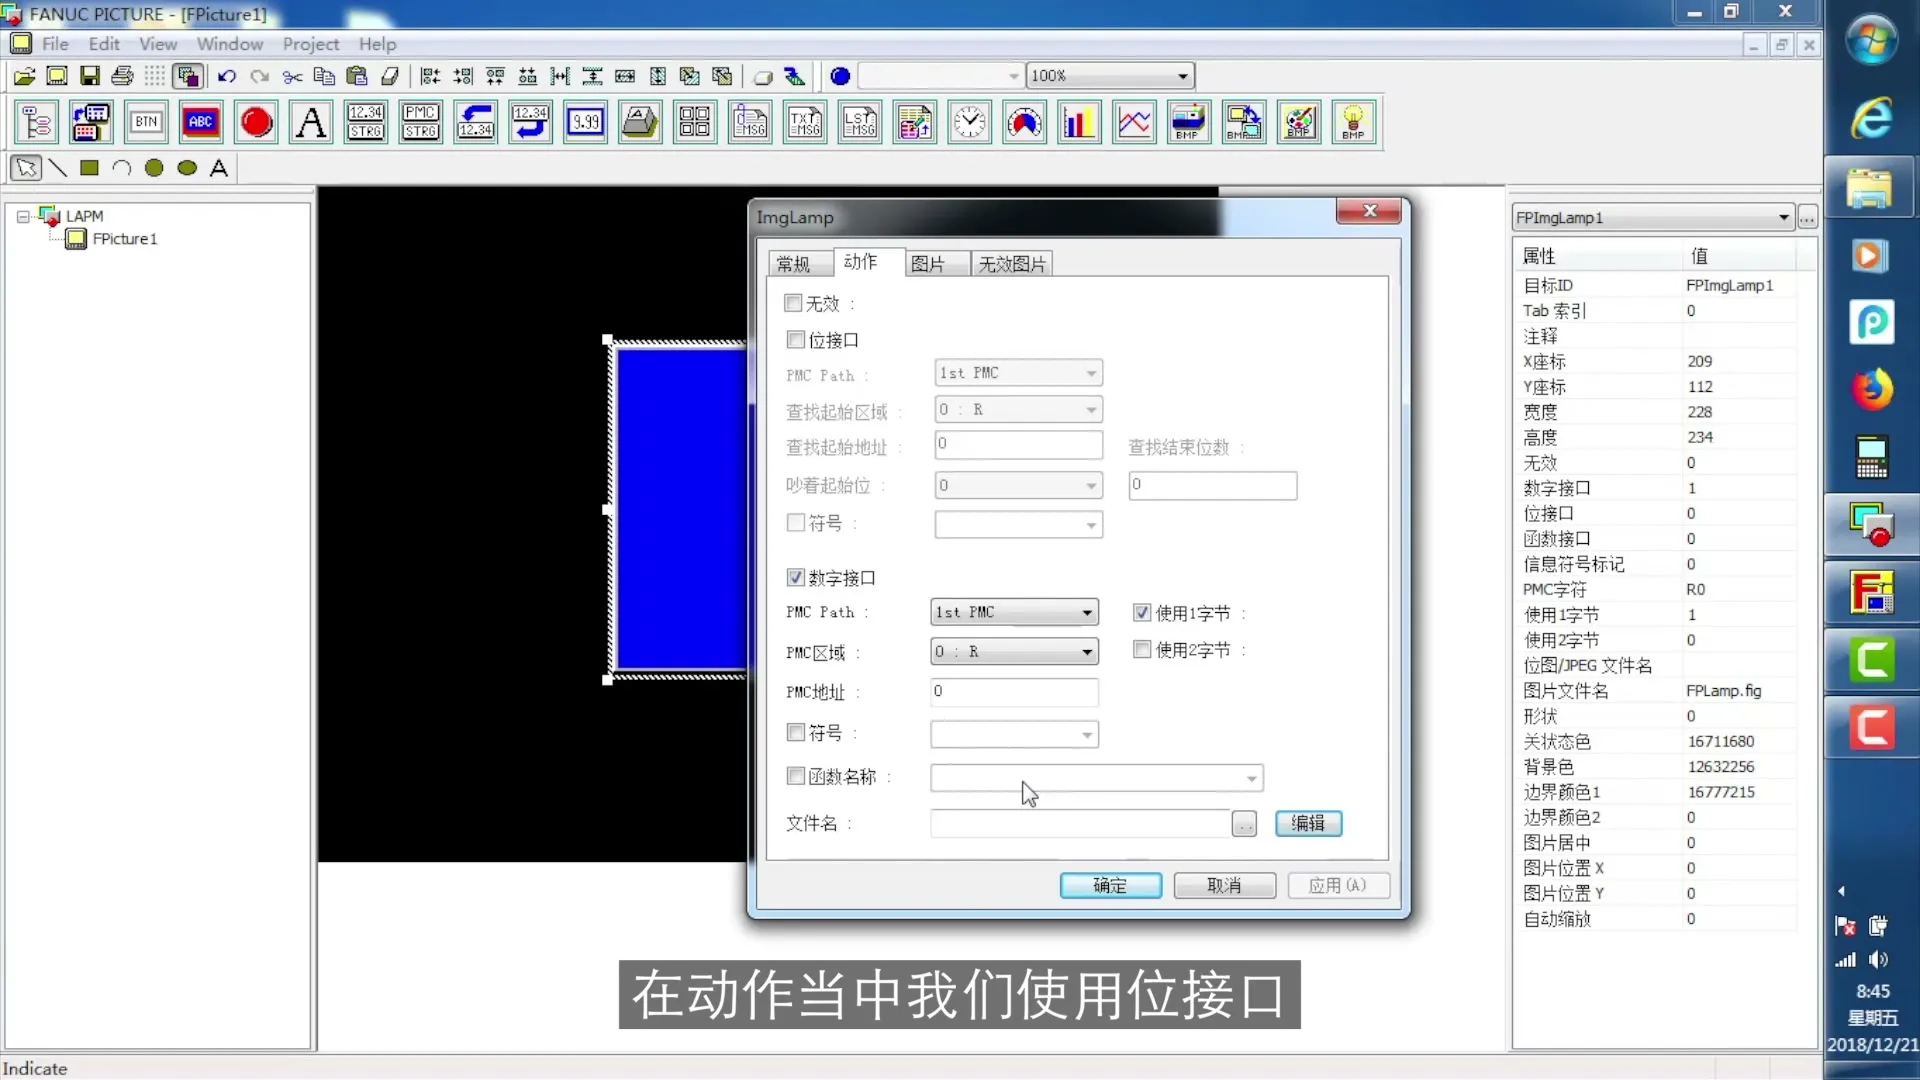Enable the 位接口 checkbox
1920x1080 pixels.
pos(794,340)
